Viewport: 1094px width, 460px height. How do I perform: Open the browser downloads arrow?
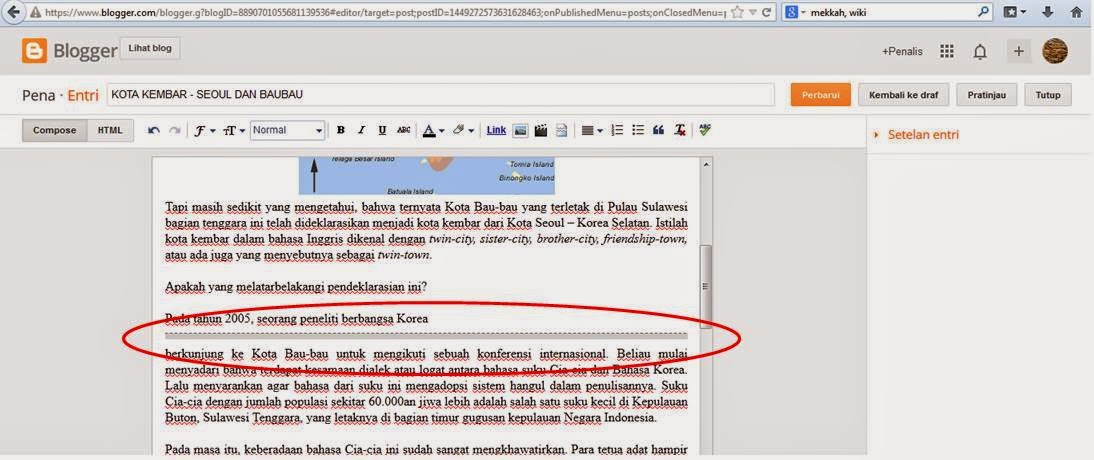[x=1047, y=12]
